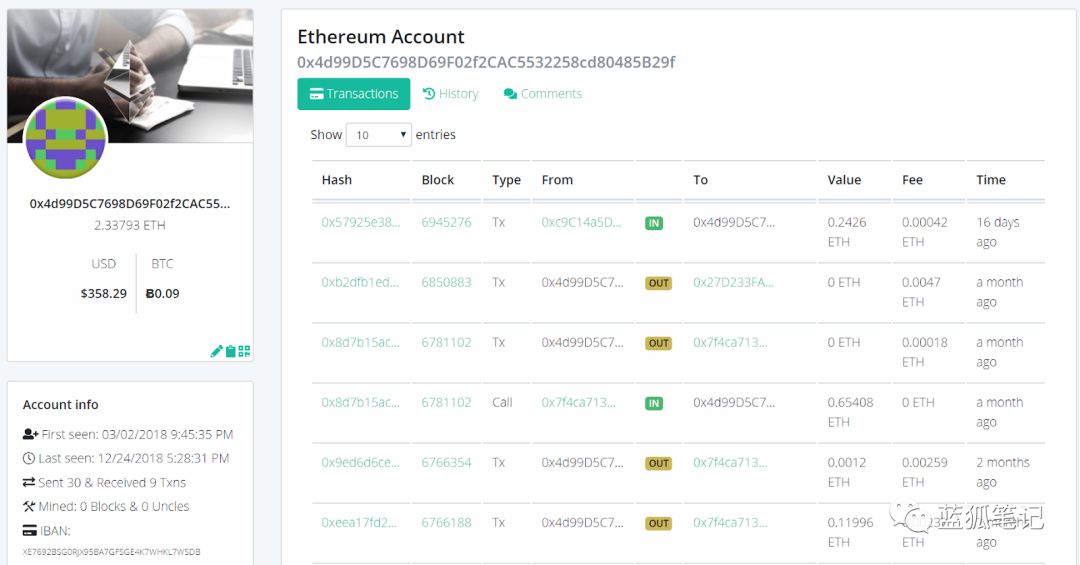1080x565 pixels.
Task: Open sender address 0xc9C14a5D...
Action: pos(581,223)
